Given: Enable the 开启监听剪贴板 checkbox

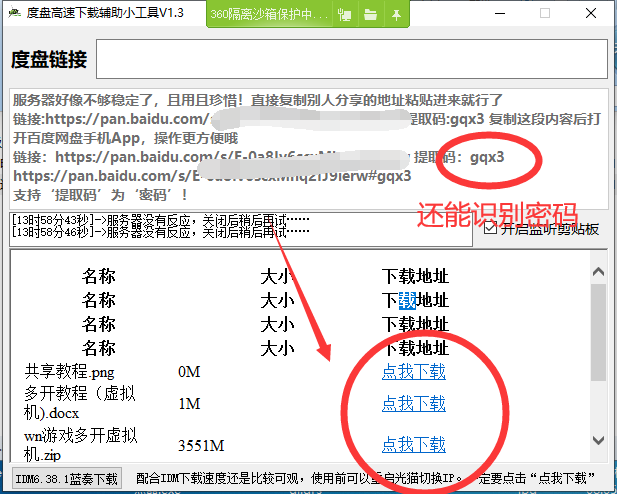Looking at the screenshot, I should click(x=490, y=228).
